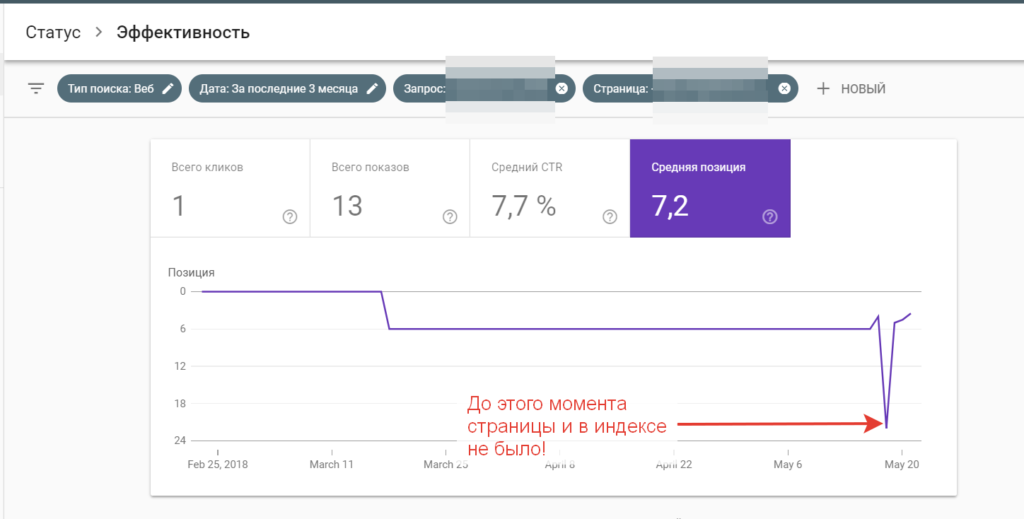The height and width of the screenshot is (519, 1024).
Task: Disable the 'Средняя позиция' metric card
Action: pos(710,188)
